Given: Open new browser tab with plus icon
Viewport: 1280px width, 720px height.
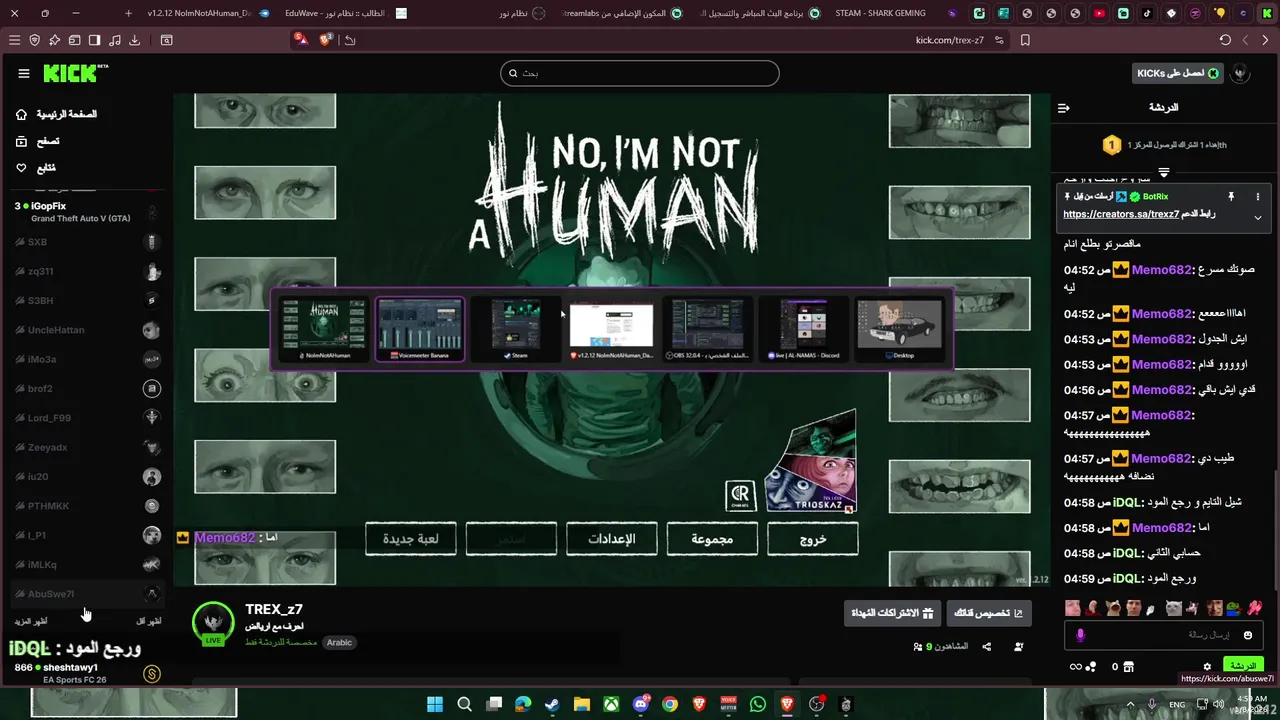Looking at the screenshot, I should tap(128, 13).
